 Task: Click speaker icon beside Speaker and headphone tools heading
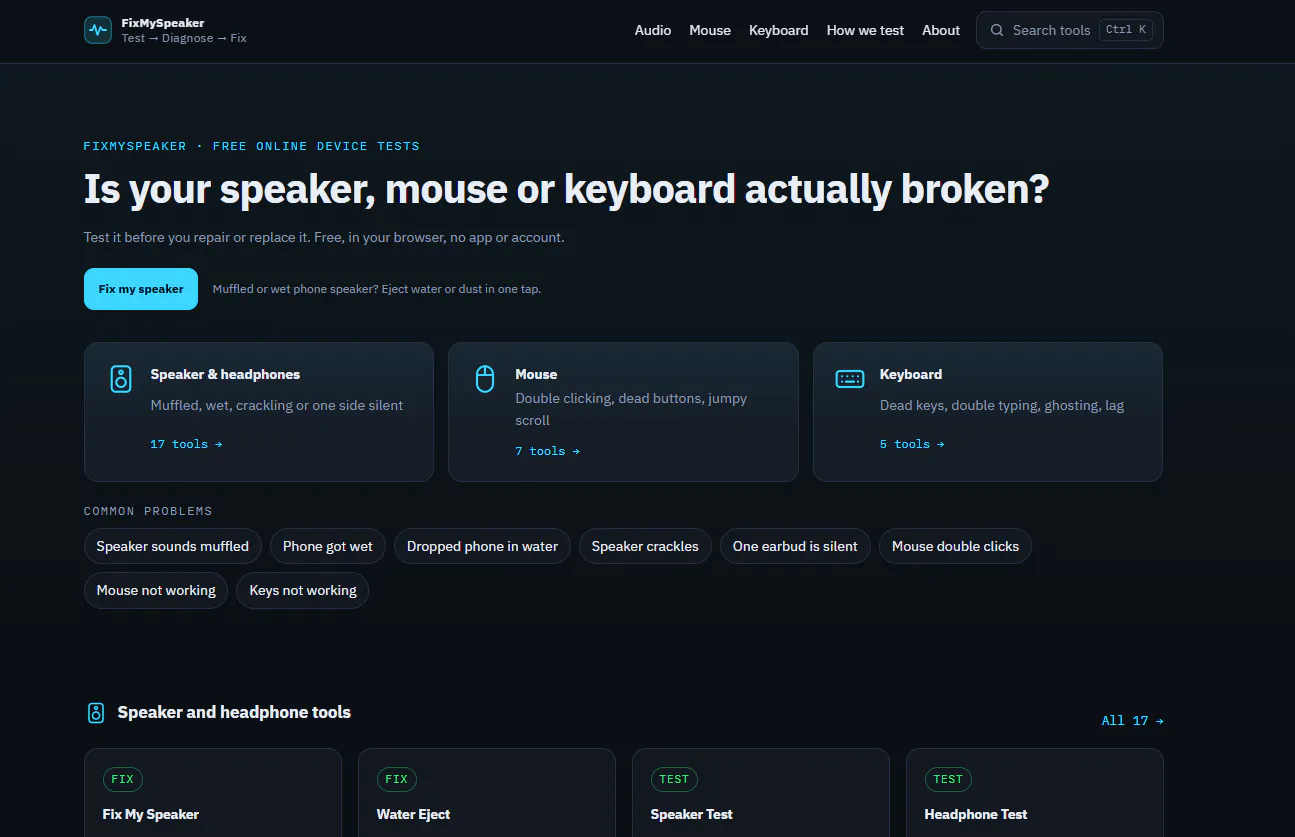(96, 713)
